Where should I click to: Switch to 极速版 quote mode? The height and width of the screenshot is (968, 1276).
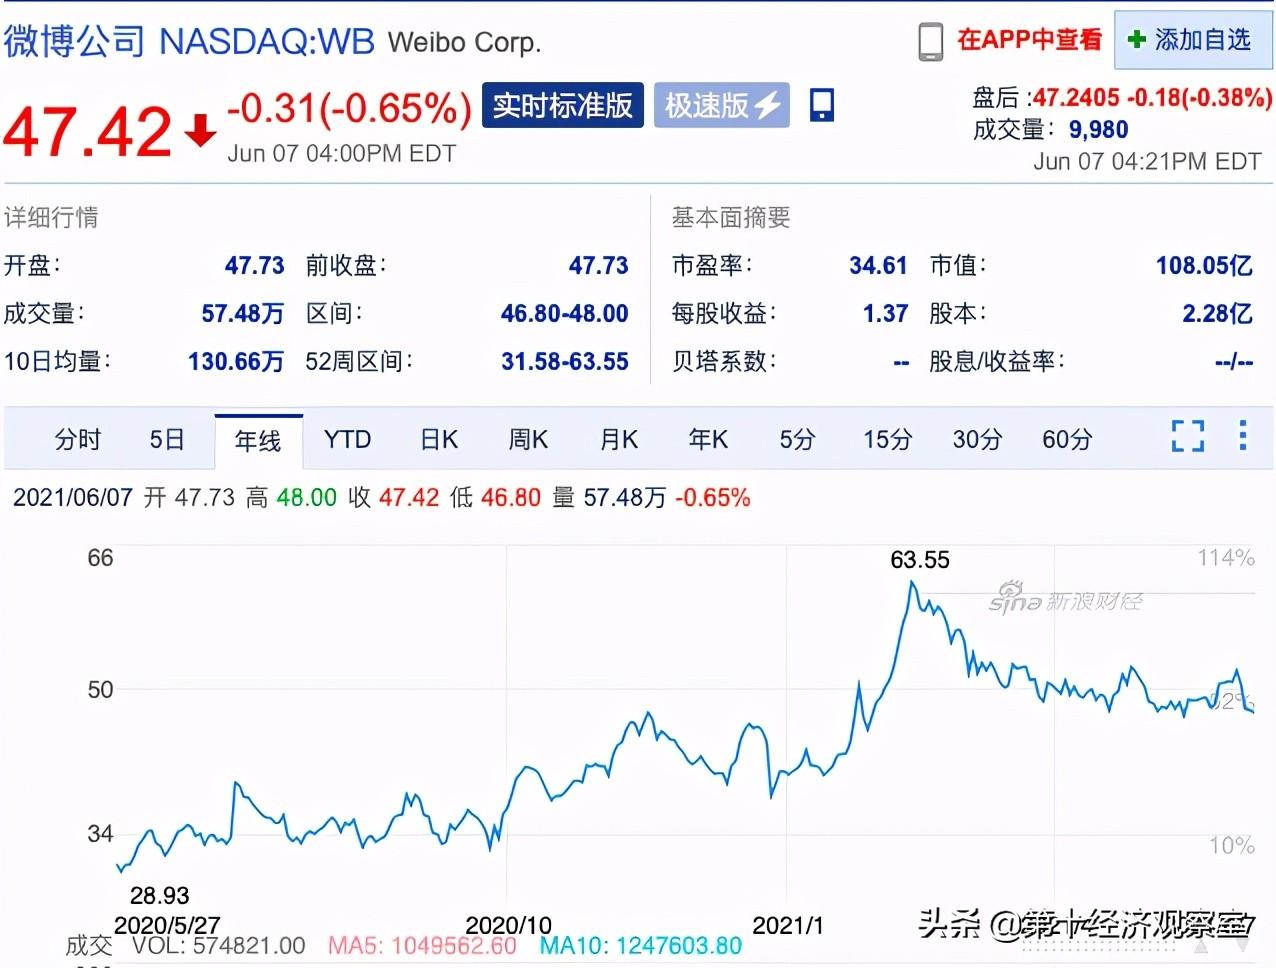click(722, 105)
